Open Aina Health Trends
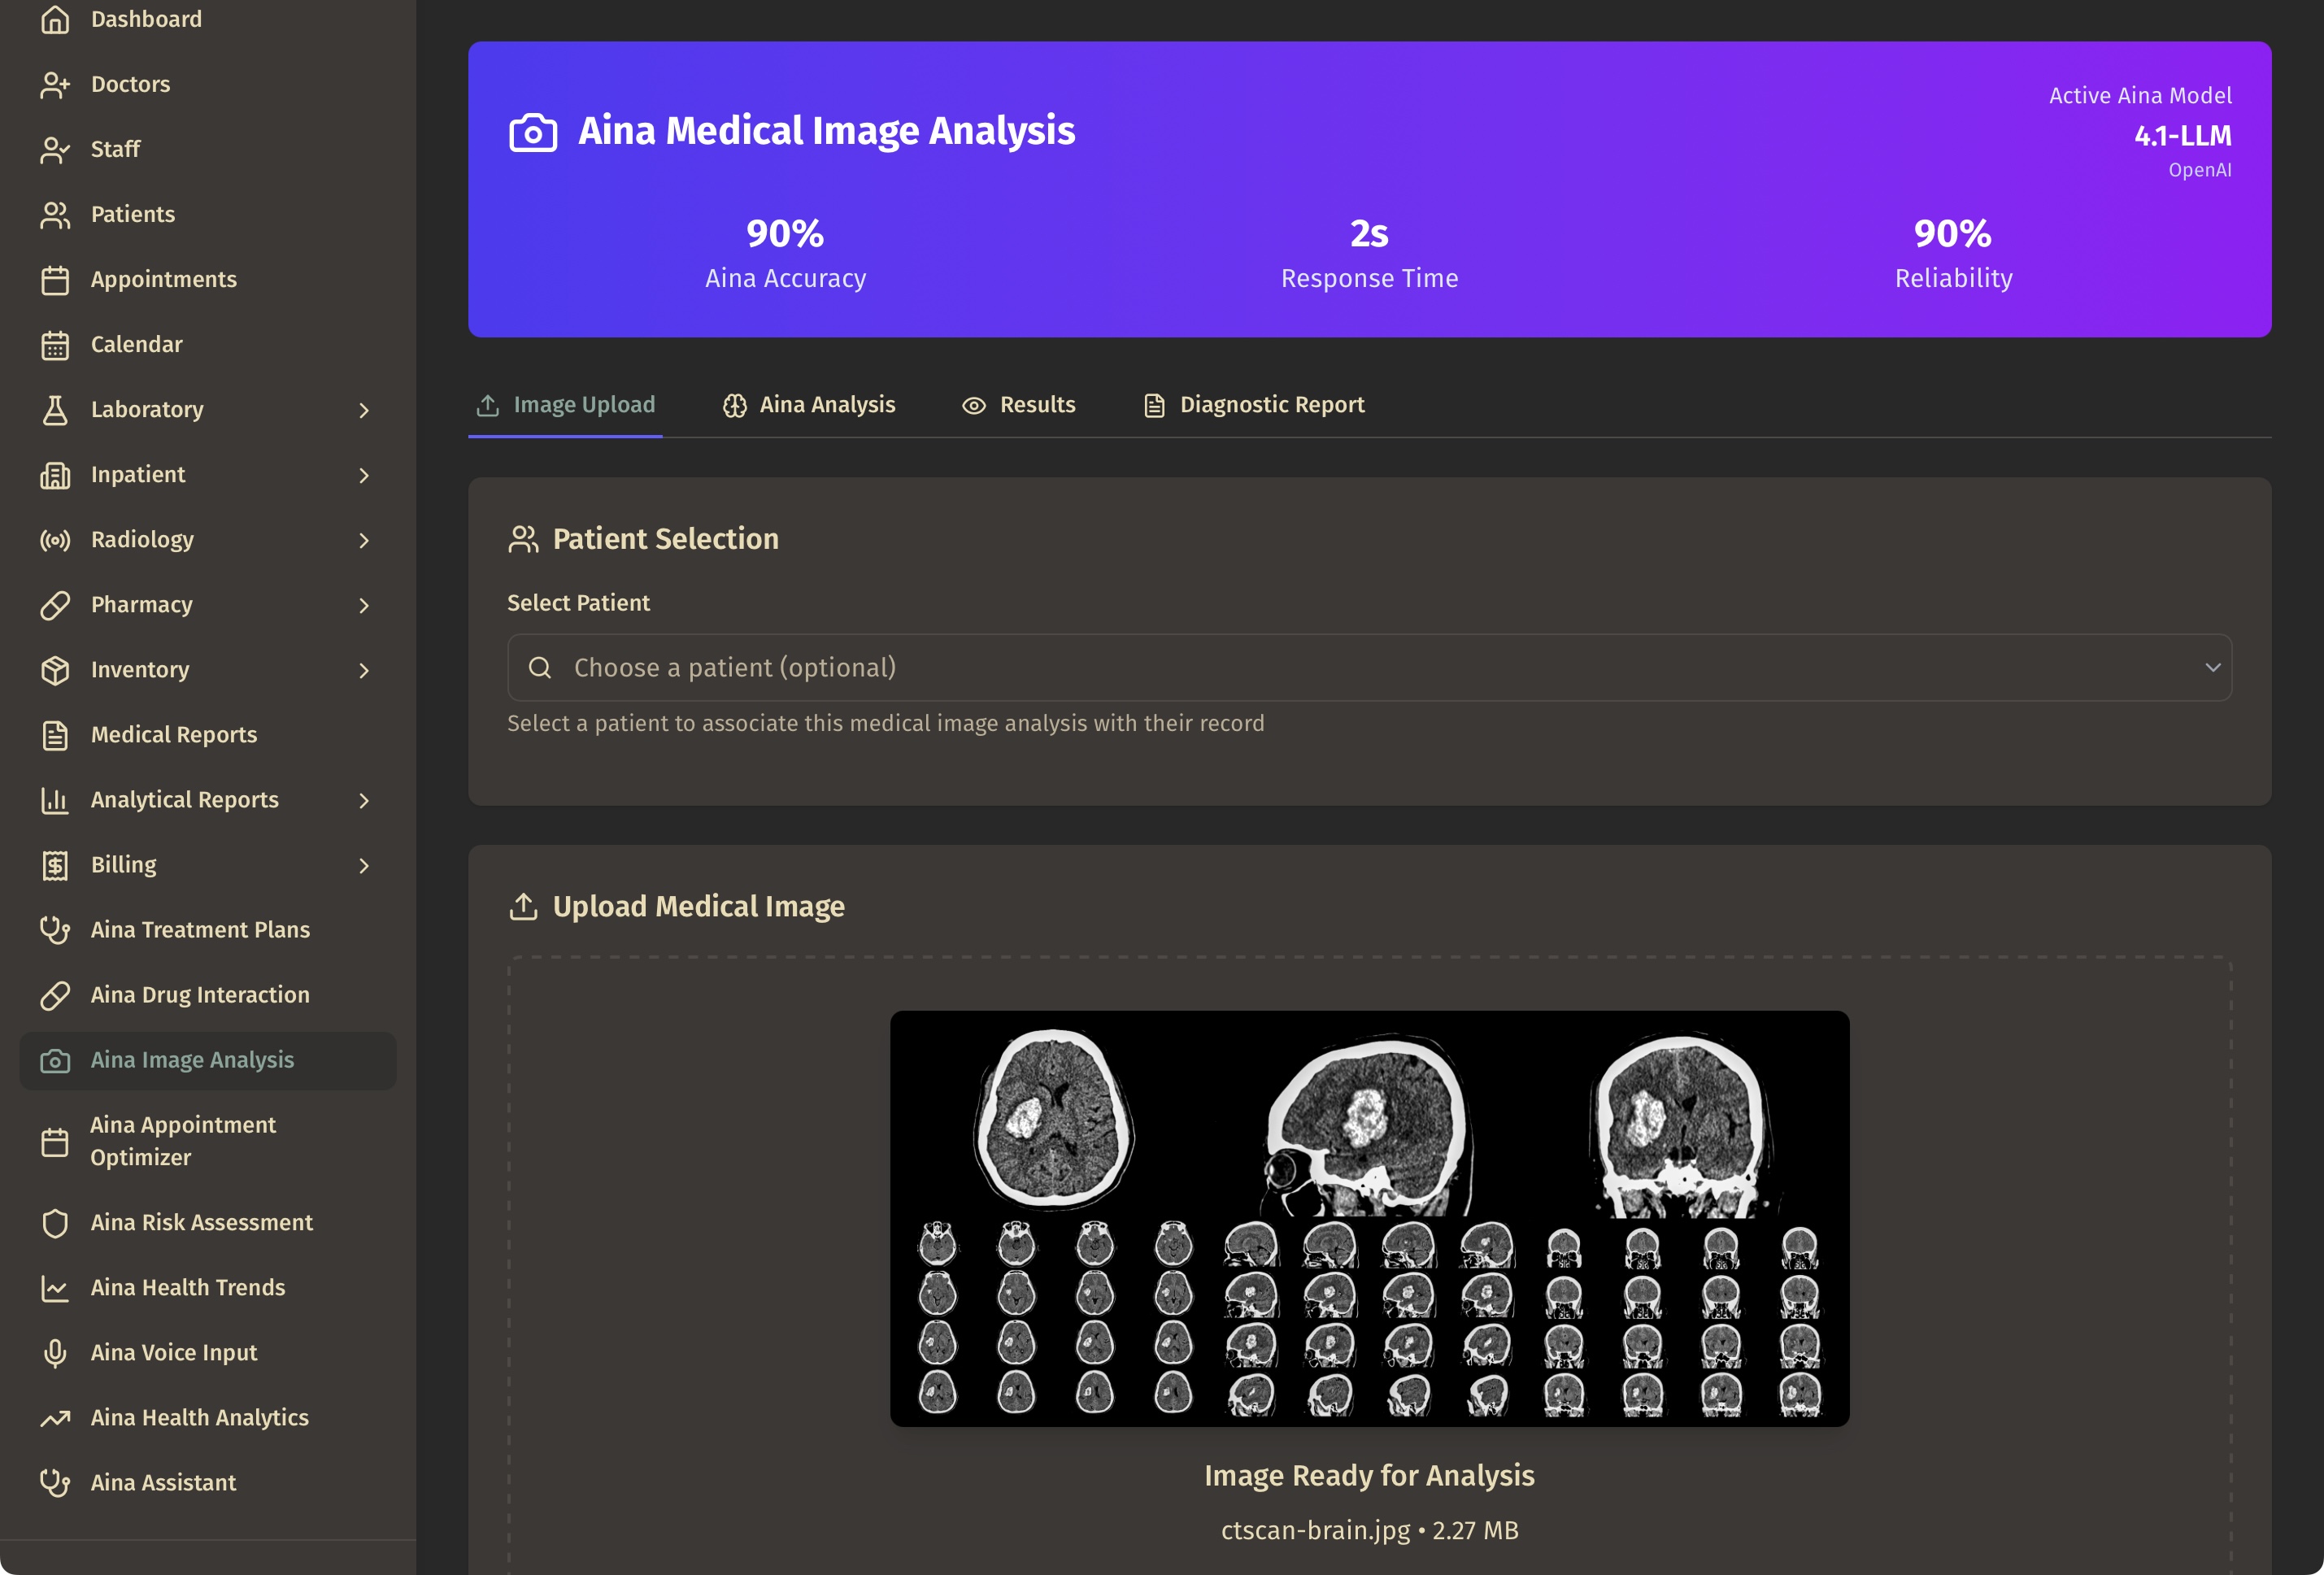 coord(187,1287)
